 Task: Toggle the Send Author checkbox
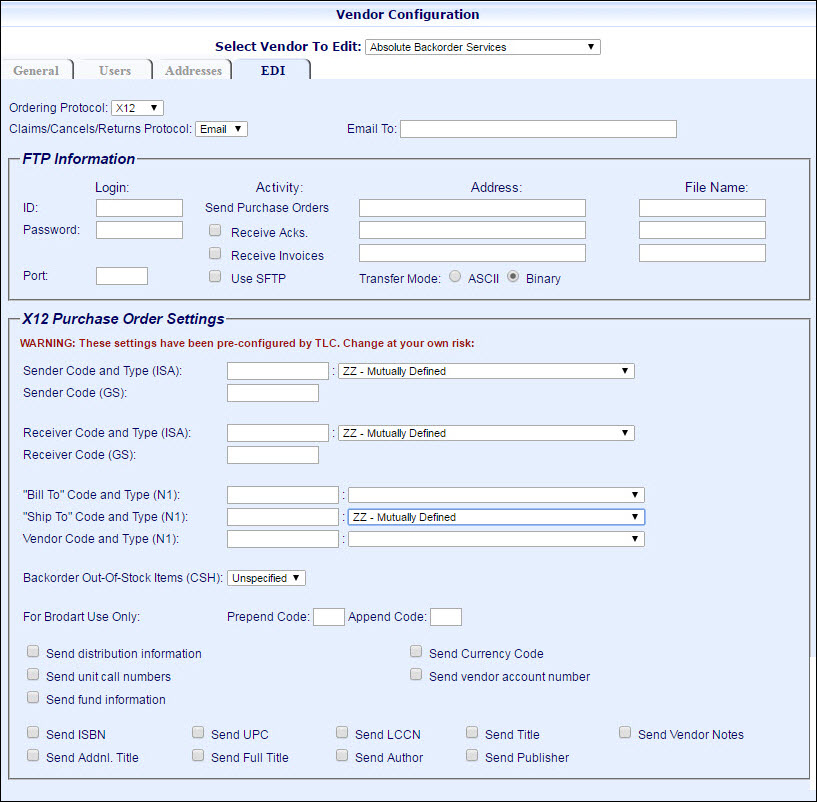coord(342,755)
